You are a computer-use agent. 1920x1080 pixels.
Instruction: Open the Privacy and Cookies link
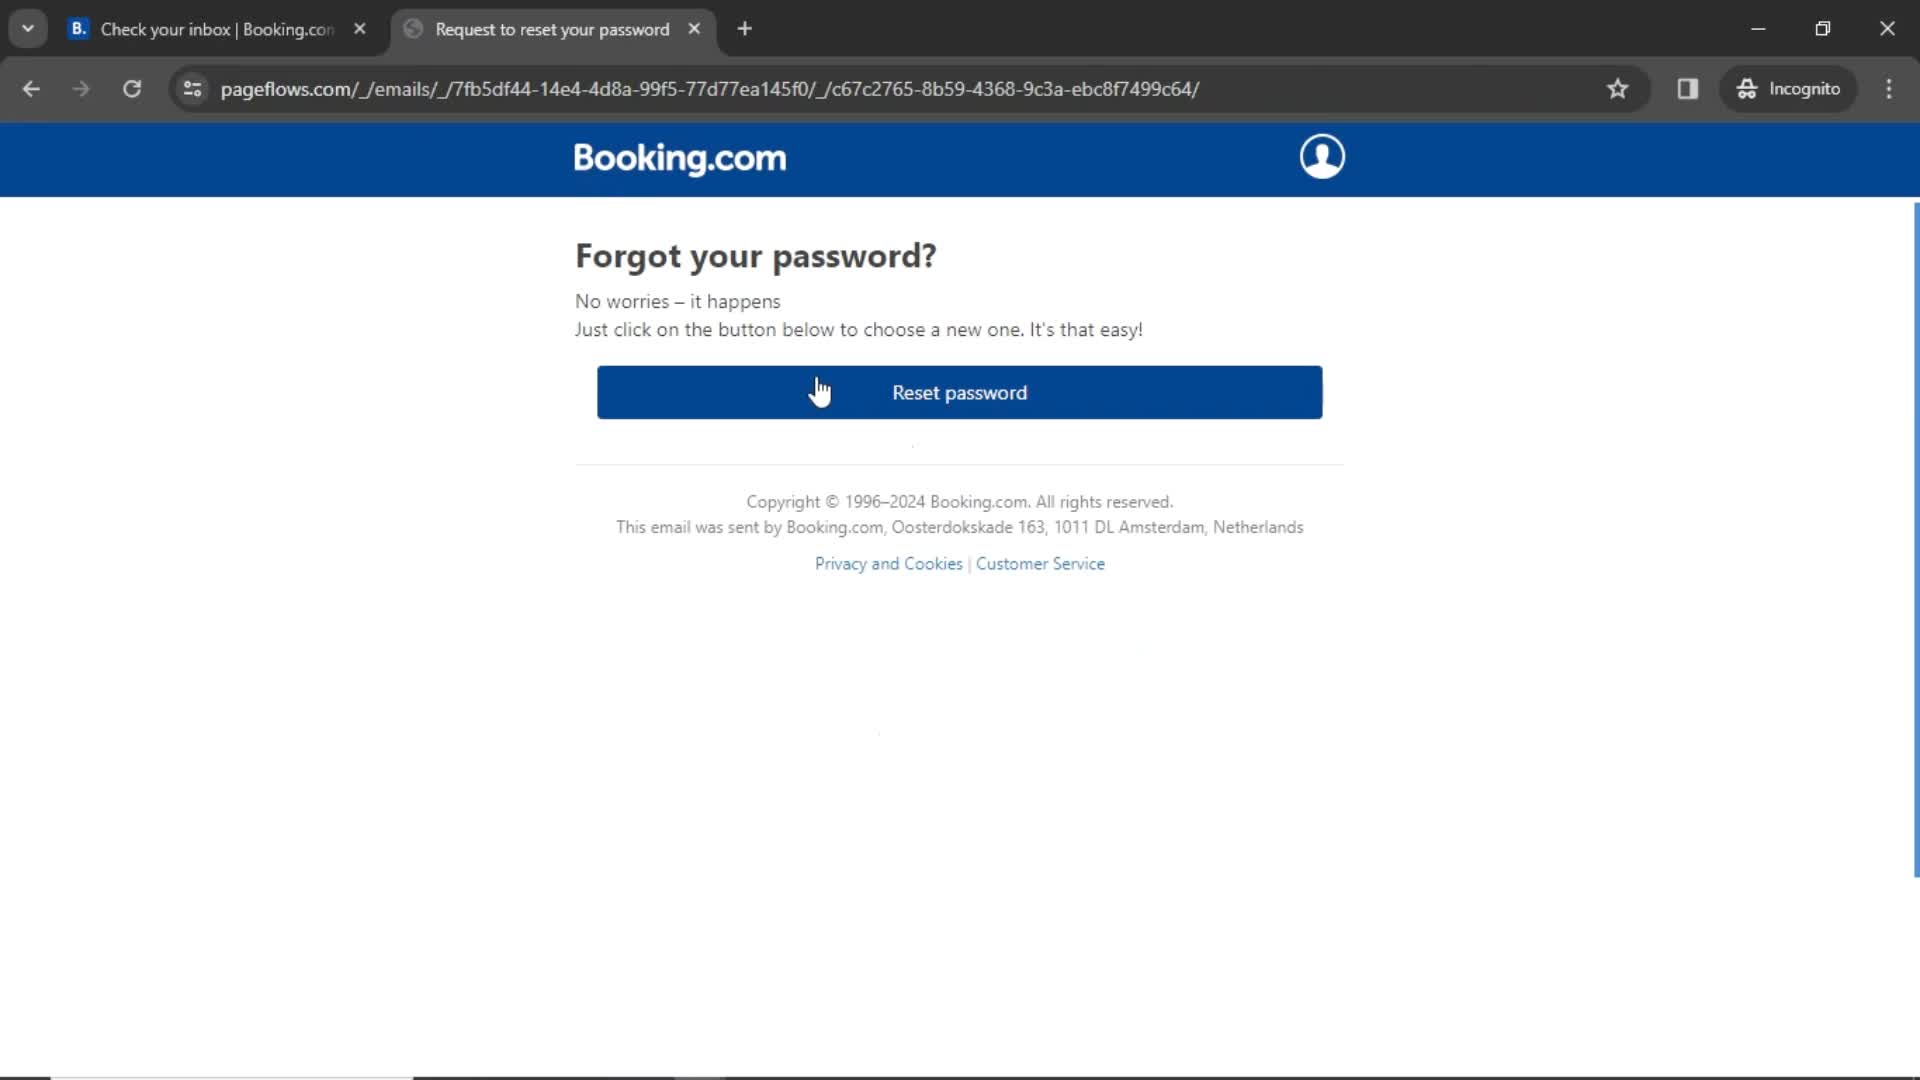pyautogui.click(x=889, y=563)
